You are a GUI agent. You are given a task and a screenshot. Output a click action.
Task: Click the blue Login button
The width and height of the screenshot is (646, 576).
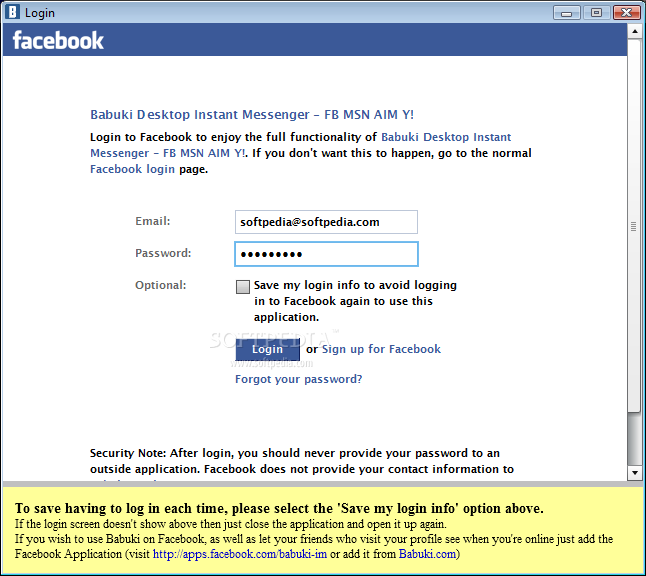pyautogui.click(x=267, y=349)
